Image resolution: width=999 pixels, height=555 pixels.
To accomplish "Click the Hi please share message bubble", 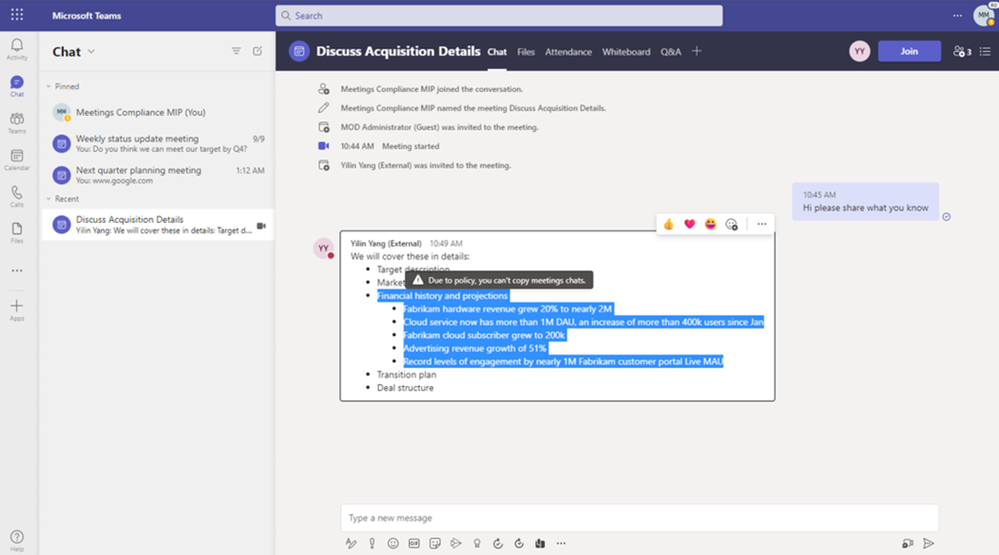I will tap(865, 201).
